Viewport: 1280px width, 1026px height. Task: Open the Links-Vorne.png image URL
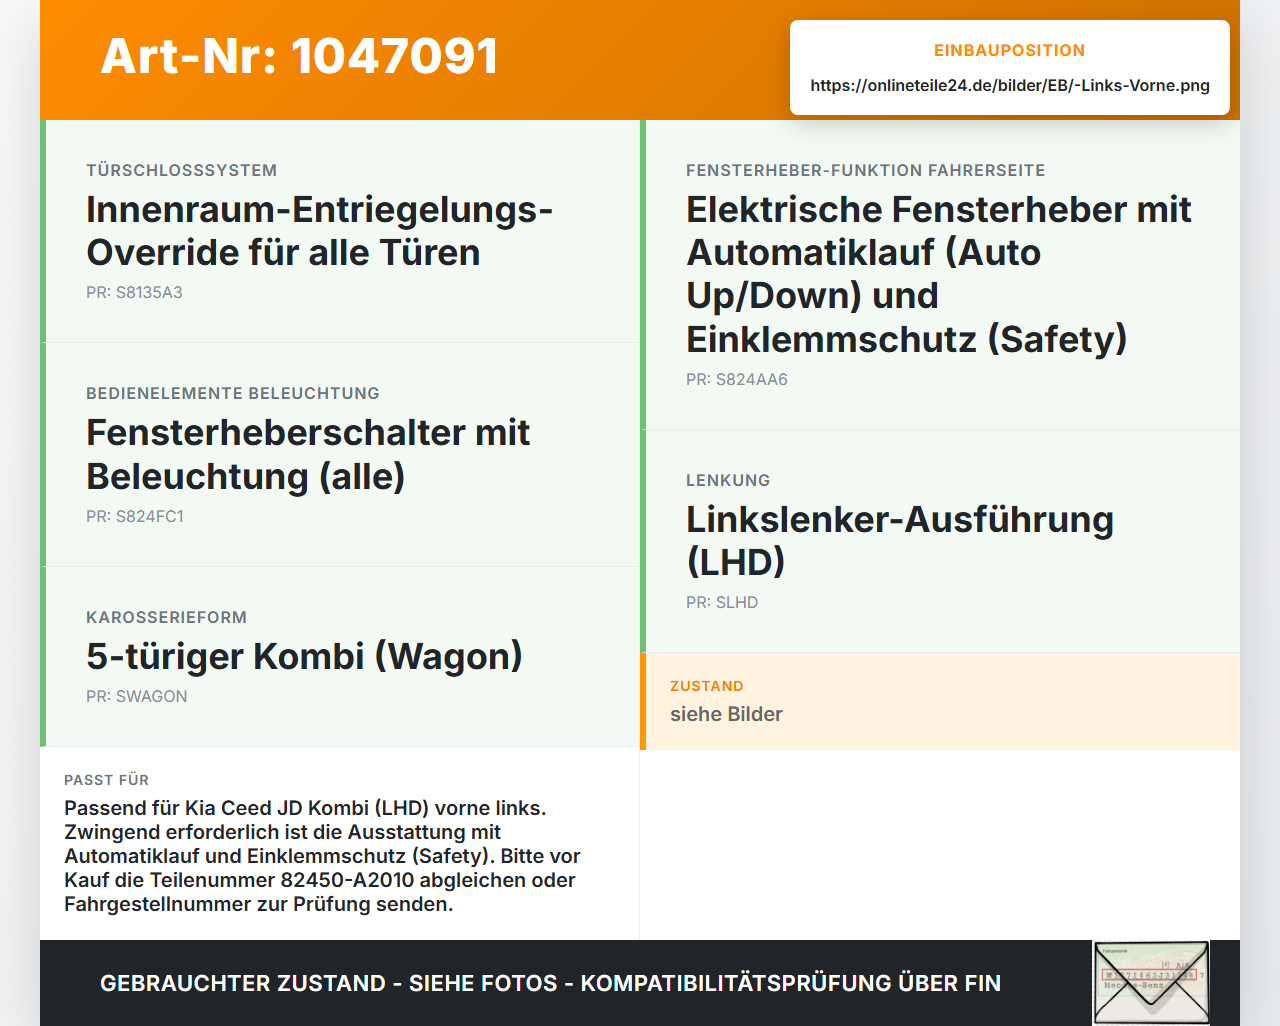1010,85
